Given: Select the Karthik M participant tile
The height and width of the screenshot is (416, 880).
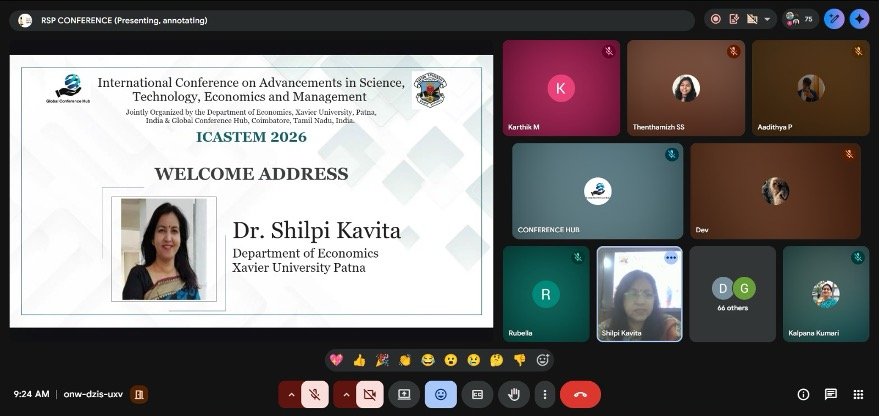Looking at the screenshot, I should (561, 88).
